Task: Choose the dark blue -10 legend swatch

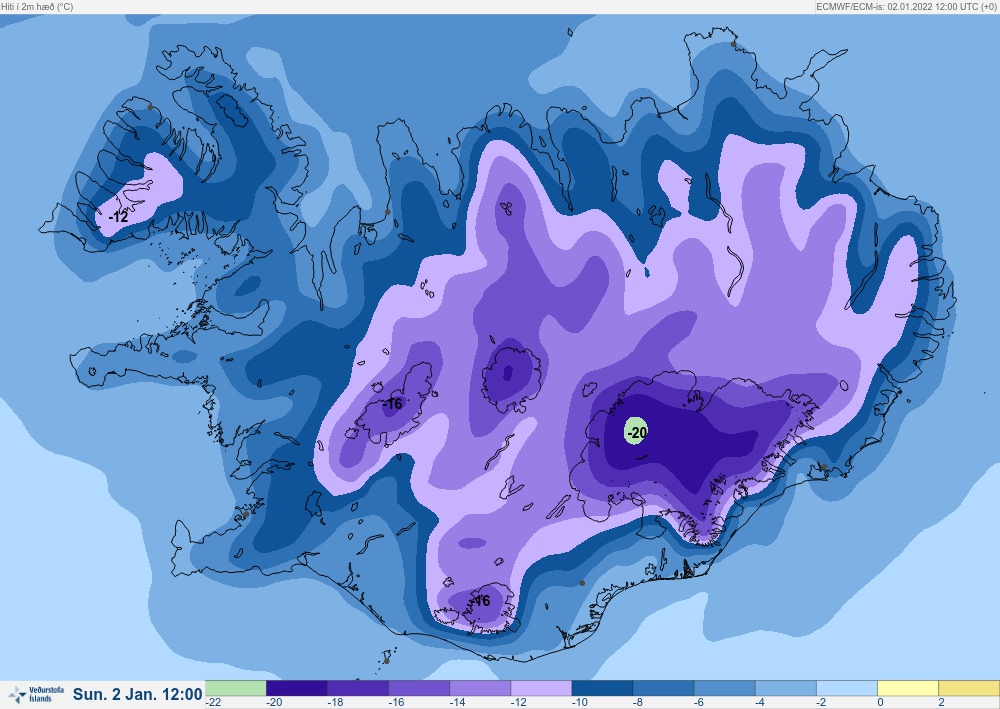Action: tap(603, 688)
